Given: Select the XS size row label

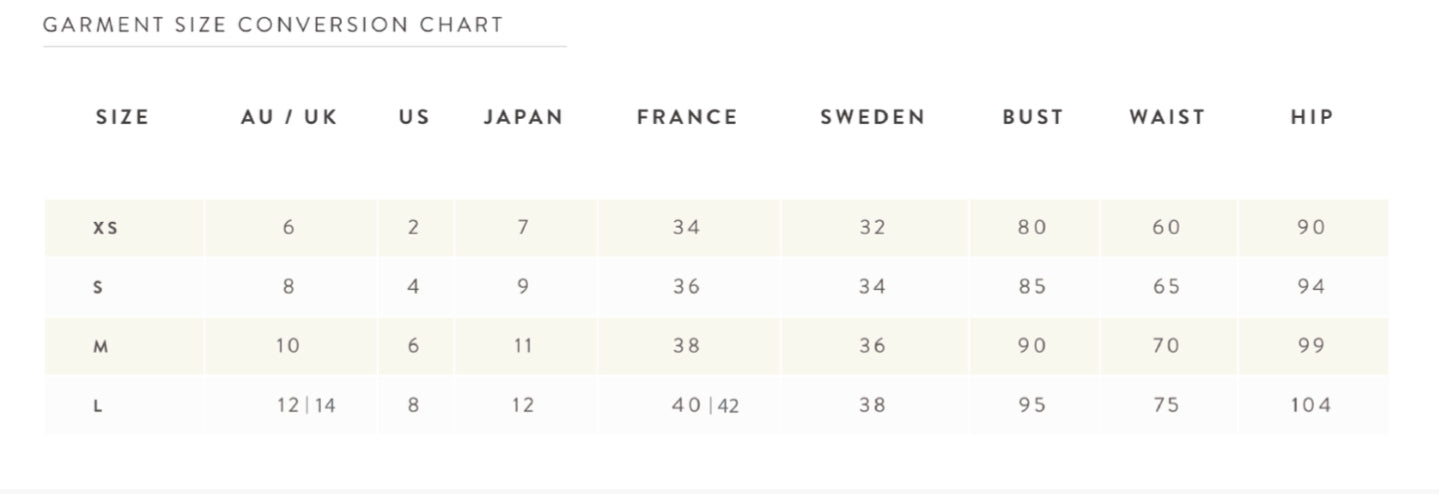Looking at the screenshot, I should pyautogui.click(x=105, y=228).
